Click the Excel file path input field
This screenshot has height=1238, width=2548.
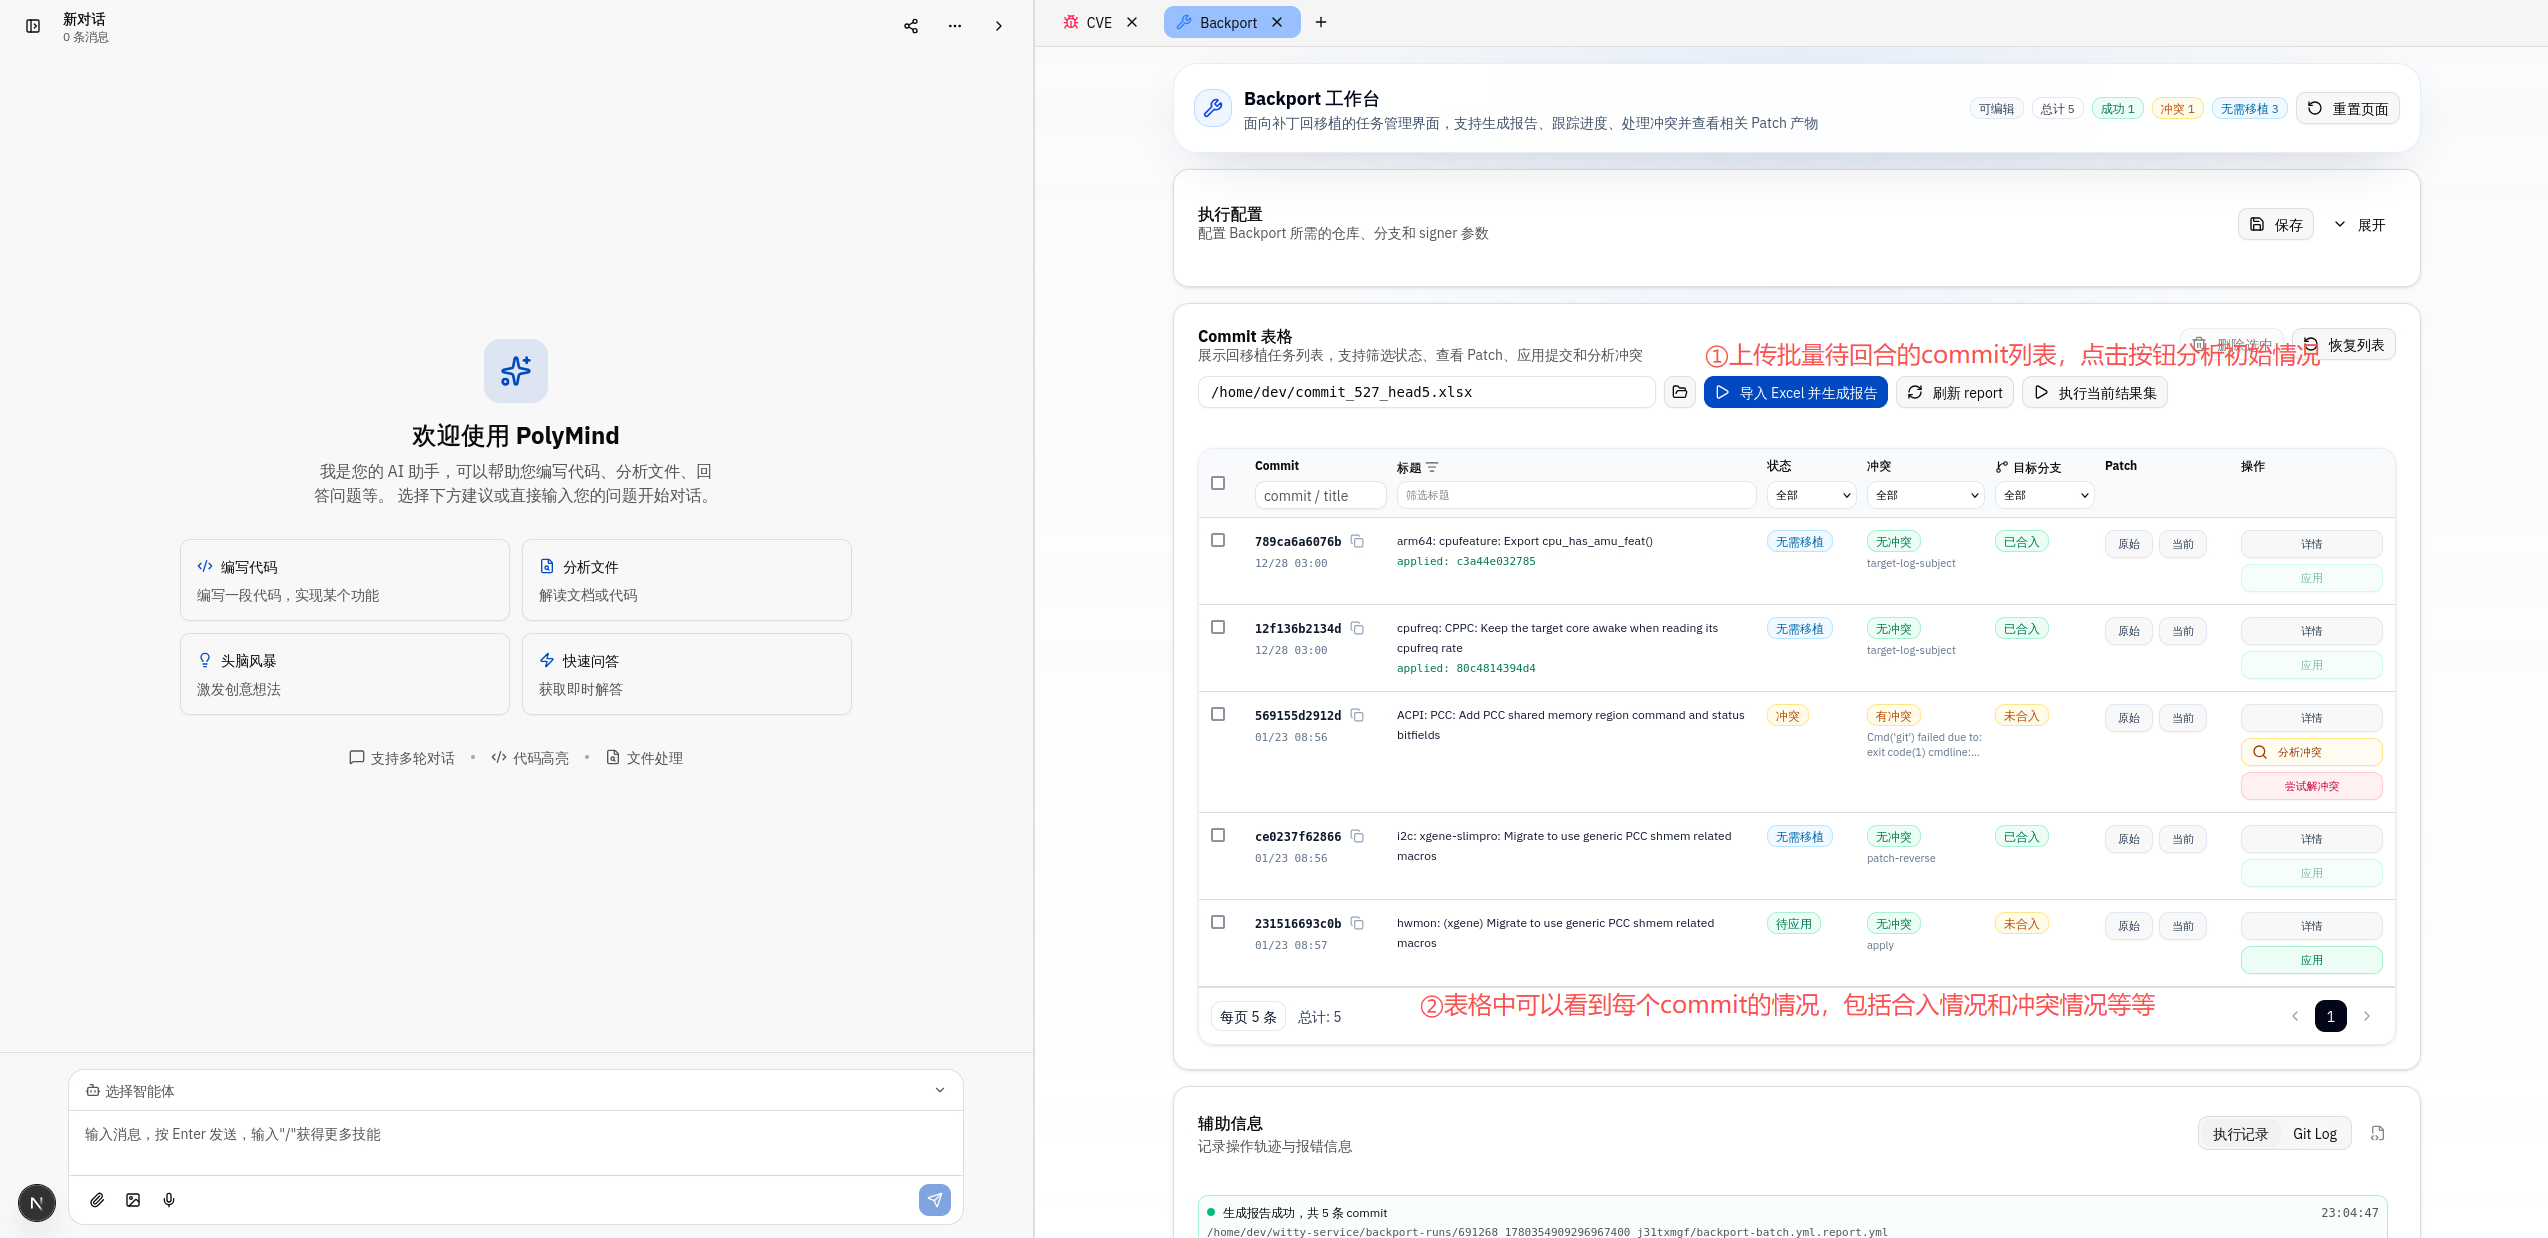point(1426,392)
